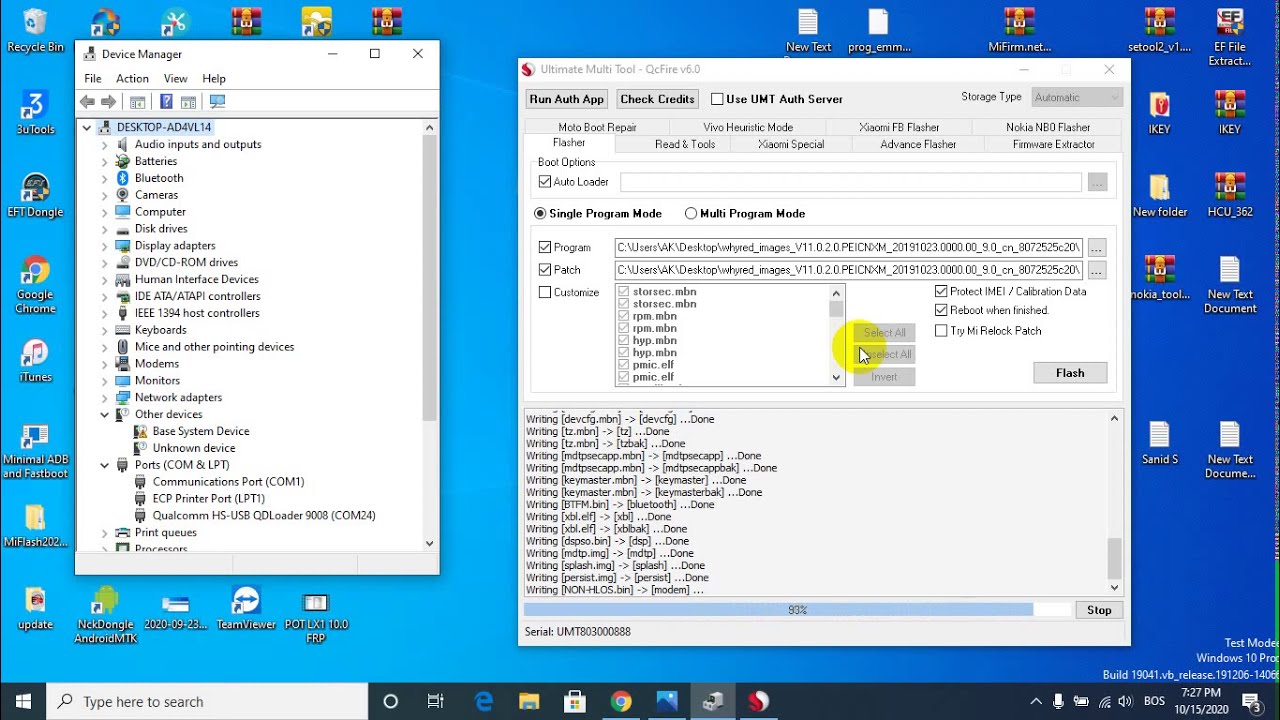Select the Multi Program Mode radio button
1280x720 pixels.
point(691,213)
